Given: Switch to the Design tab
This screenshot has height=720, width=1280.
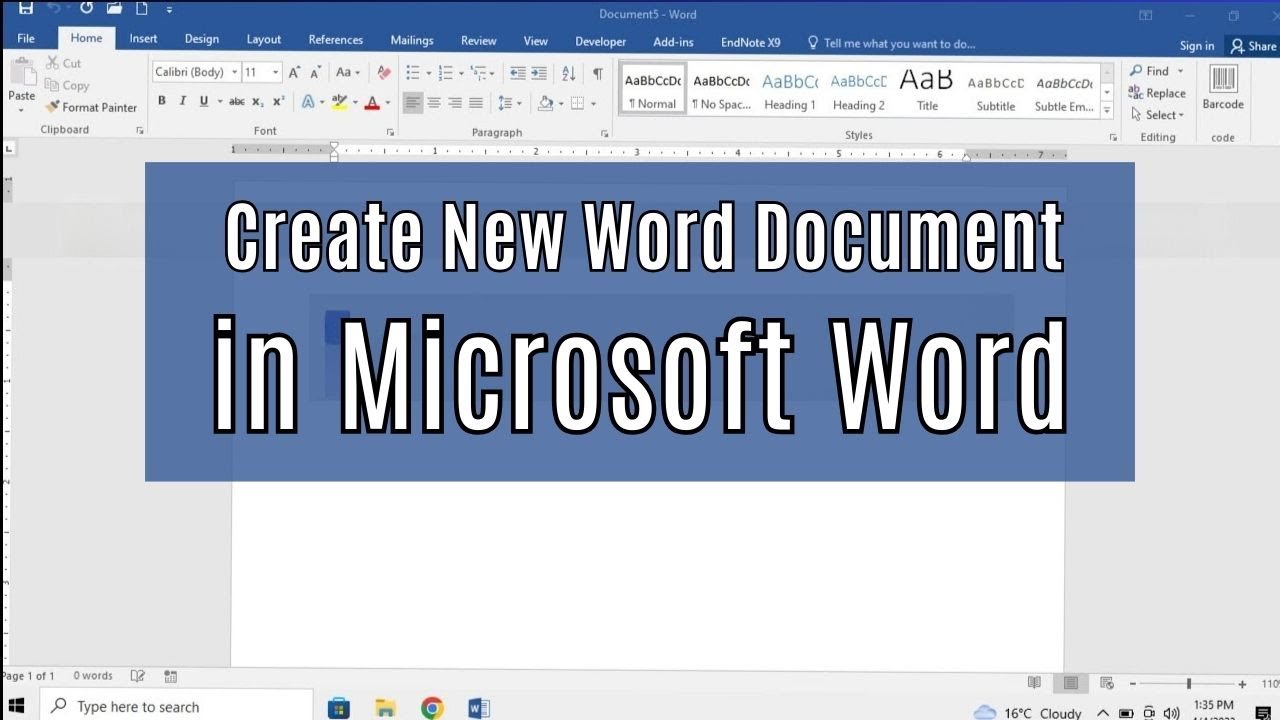Looking at the screenshot, I should pyautogui.click(x=201, y=39).
